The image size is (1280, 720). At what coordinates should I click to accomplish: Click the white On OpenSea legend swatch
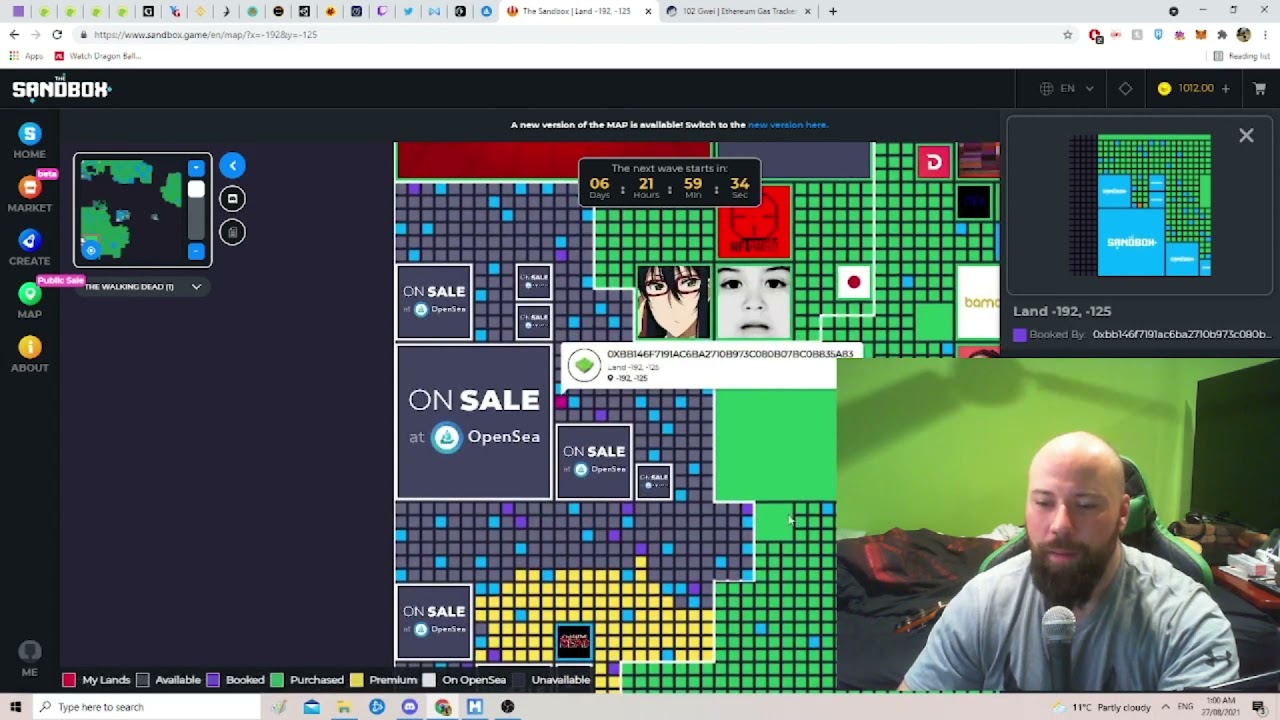point(429,680)
